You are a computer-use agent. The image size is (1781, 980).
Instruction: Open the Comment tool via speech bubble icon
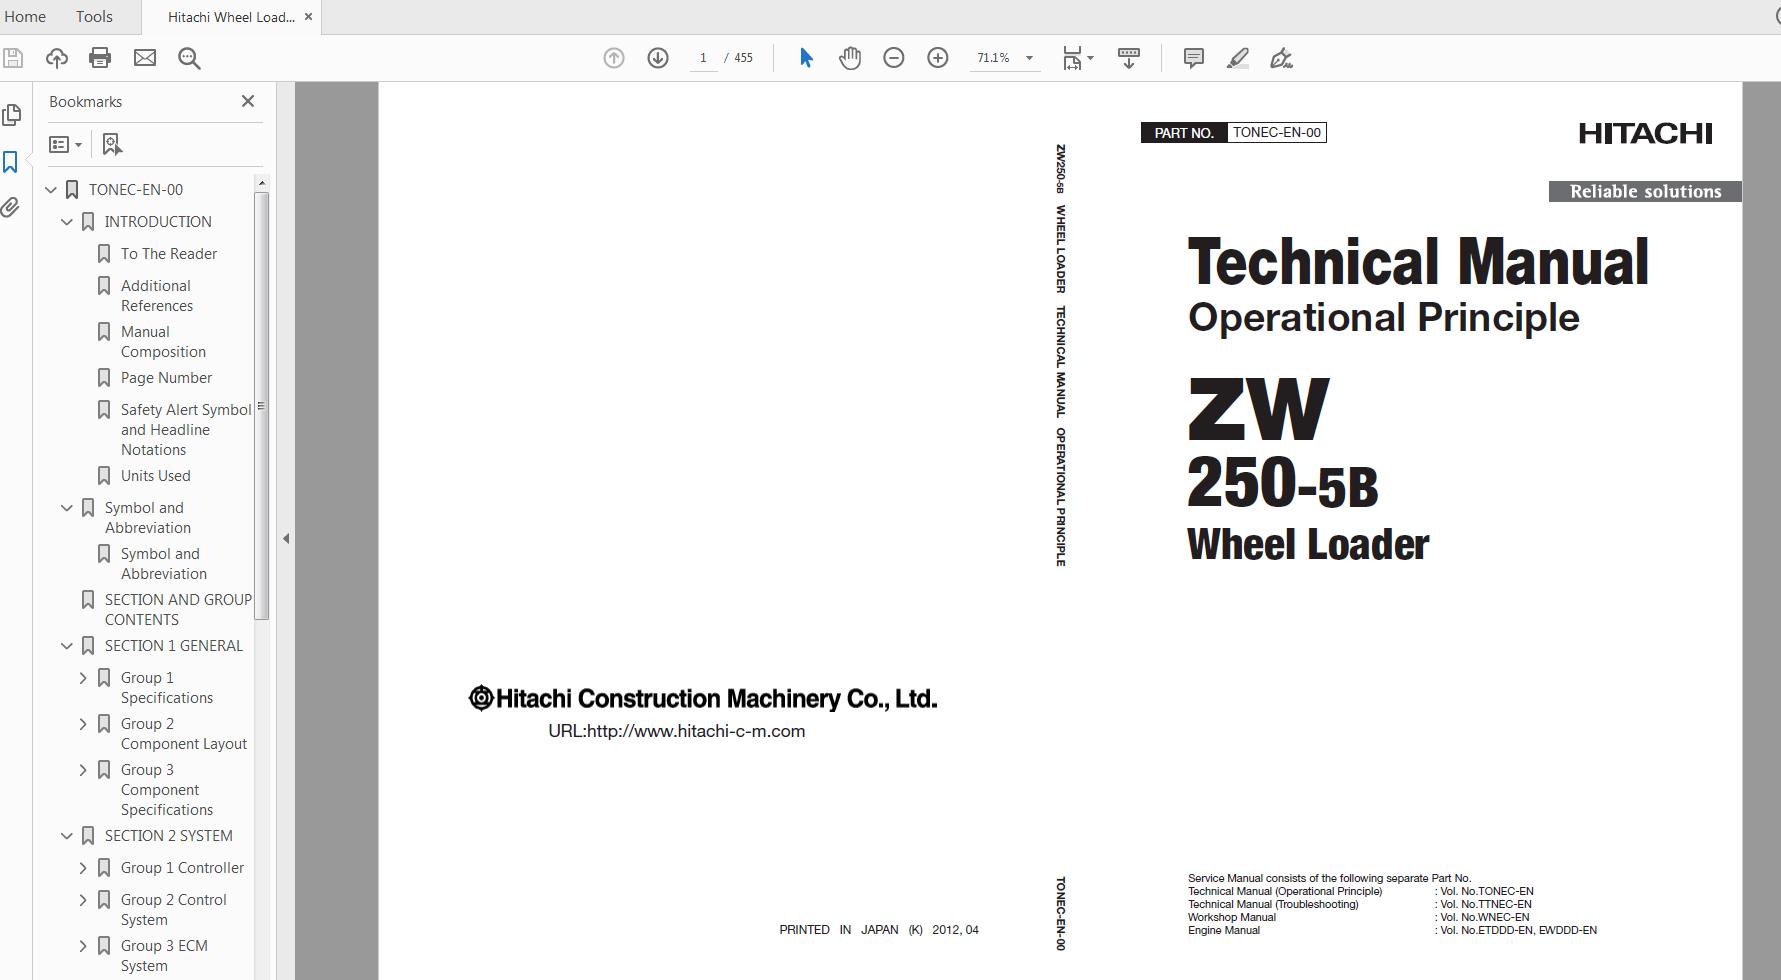tap(1192, 58)
